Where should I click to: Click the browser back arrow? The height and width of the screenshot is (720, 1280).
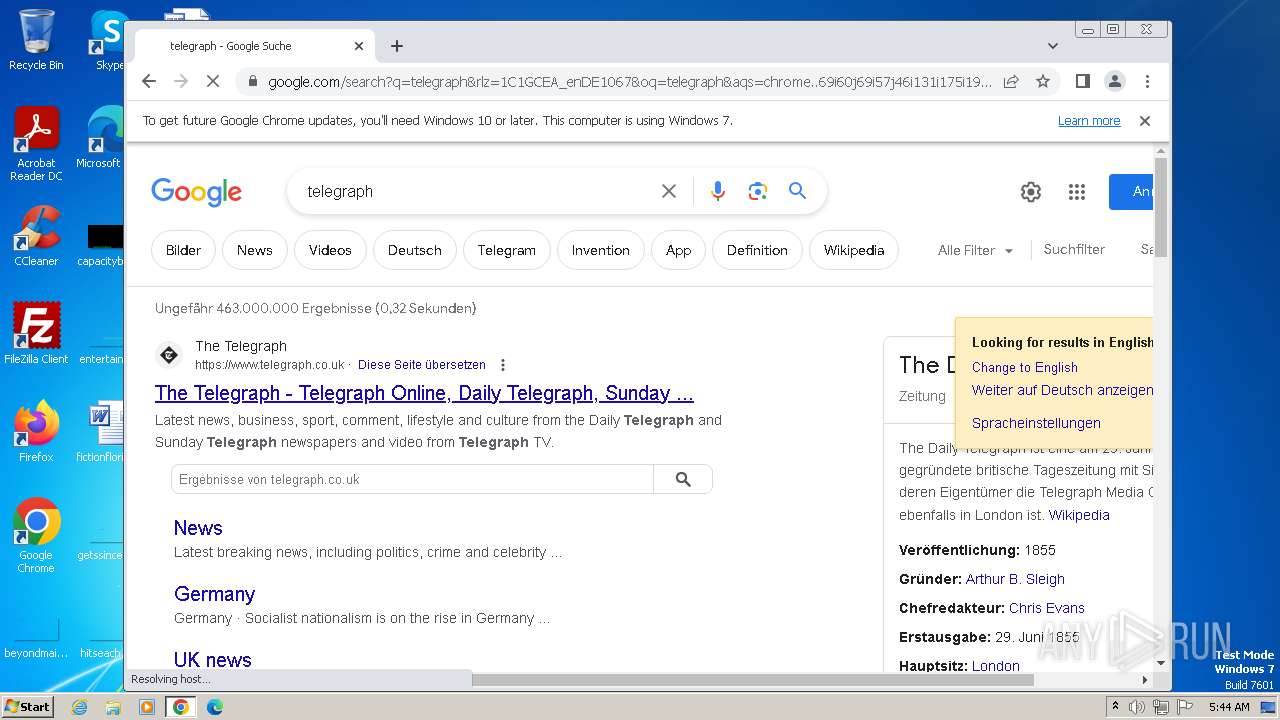click(x=149, y=81)
